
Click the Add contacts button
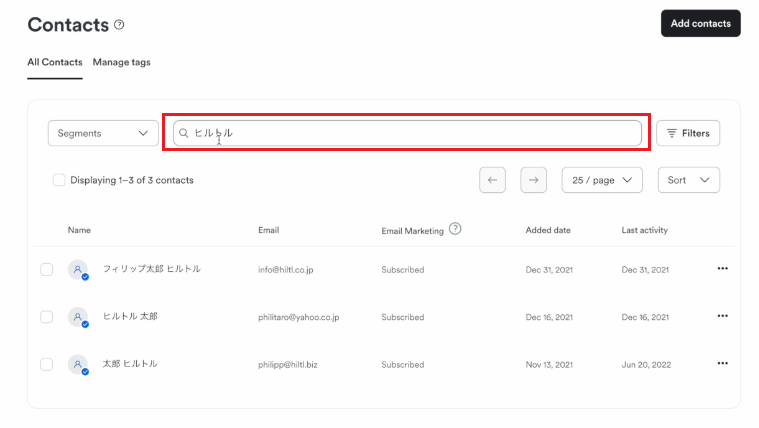700,23
